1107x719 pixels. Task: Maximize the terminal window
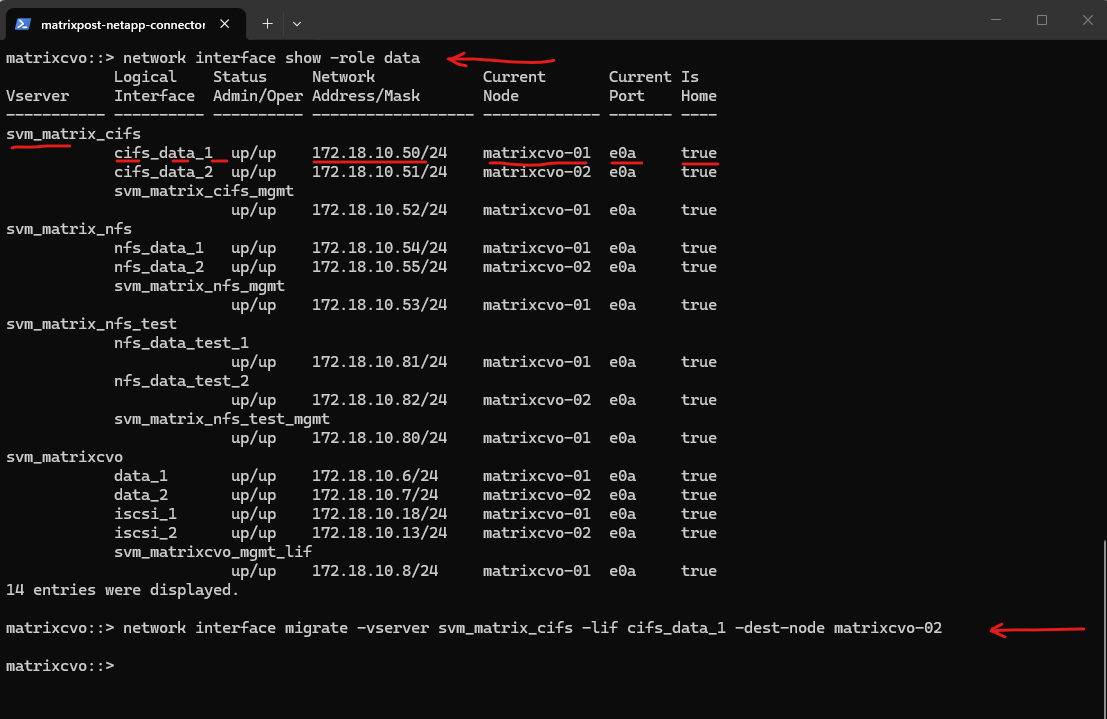[1041, 20]
